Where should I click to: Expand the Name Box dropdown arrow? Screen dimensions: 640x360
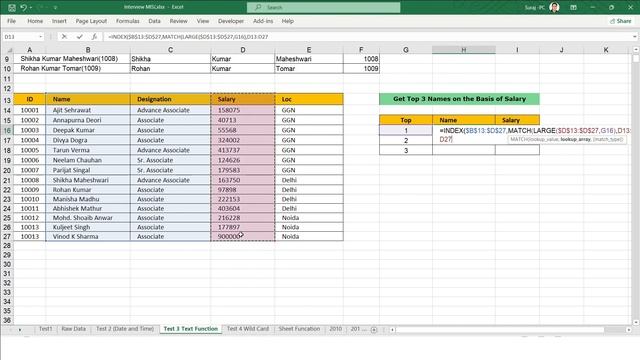tap(40, 37)
